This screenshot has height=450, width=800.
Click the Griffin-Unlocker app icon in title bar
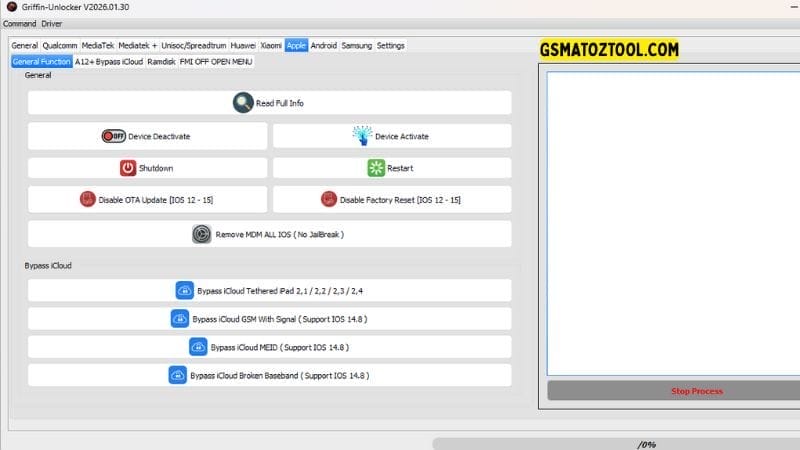(x=11, y=7)
